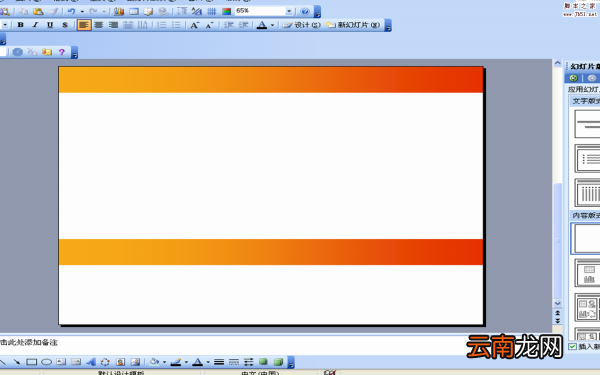Viewport: 600px width, 375px height.
Task: Open formatting toolbar options expander
Action: tap(388, 26)
